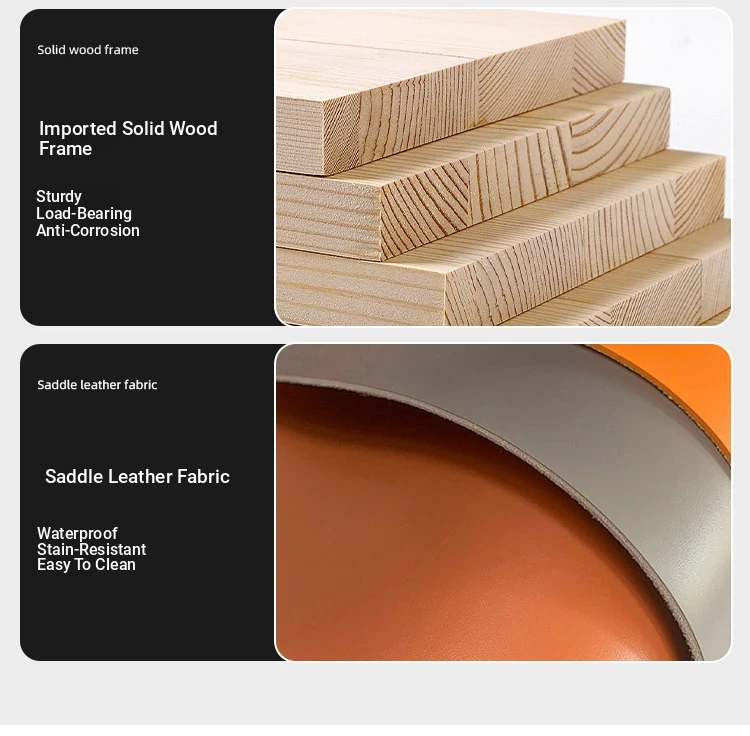Open the stacked wood planks image
The height and width of the screenshot is (736, 750).
[x=503, y=167]
